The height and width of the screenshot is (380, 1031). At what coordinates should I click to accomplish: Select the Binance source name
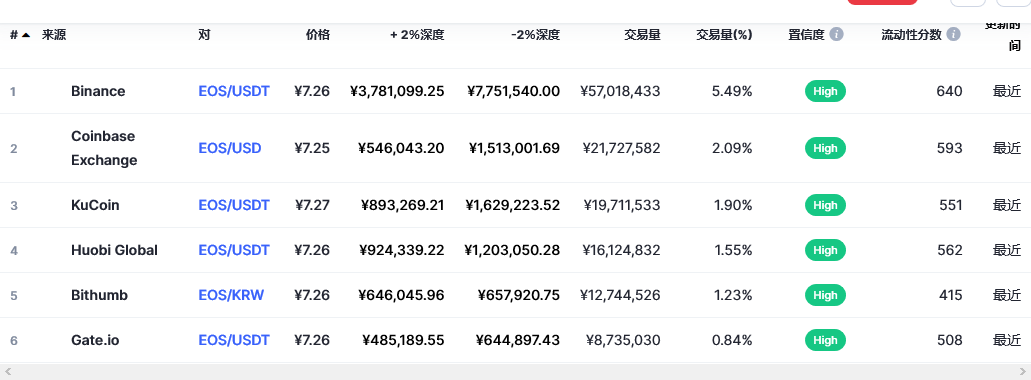coord(98,91)
